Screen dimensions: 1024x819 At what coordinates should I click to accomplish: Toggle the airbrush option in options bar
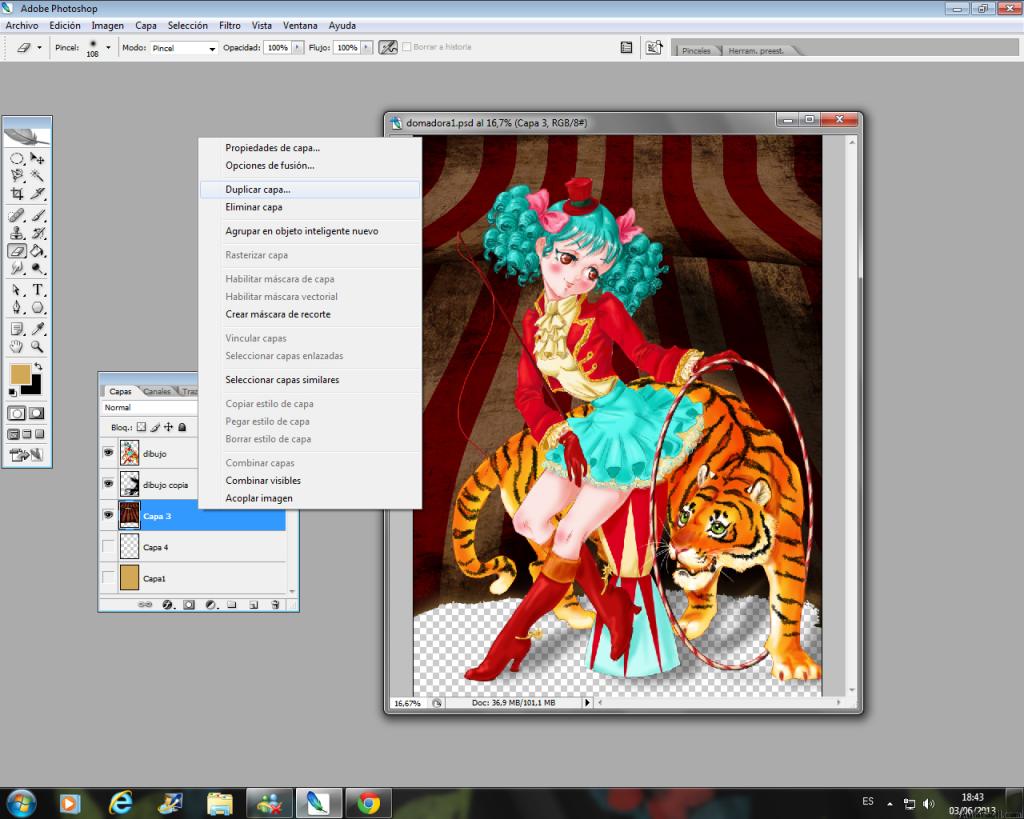(x=388, y=48)
